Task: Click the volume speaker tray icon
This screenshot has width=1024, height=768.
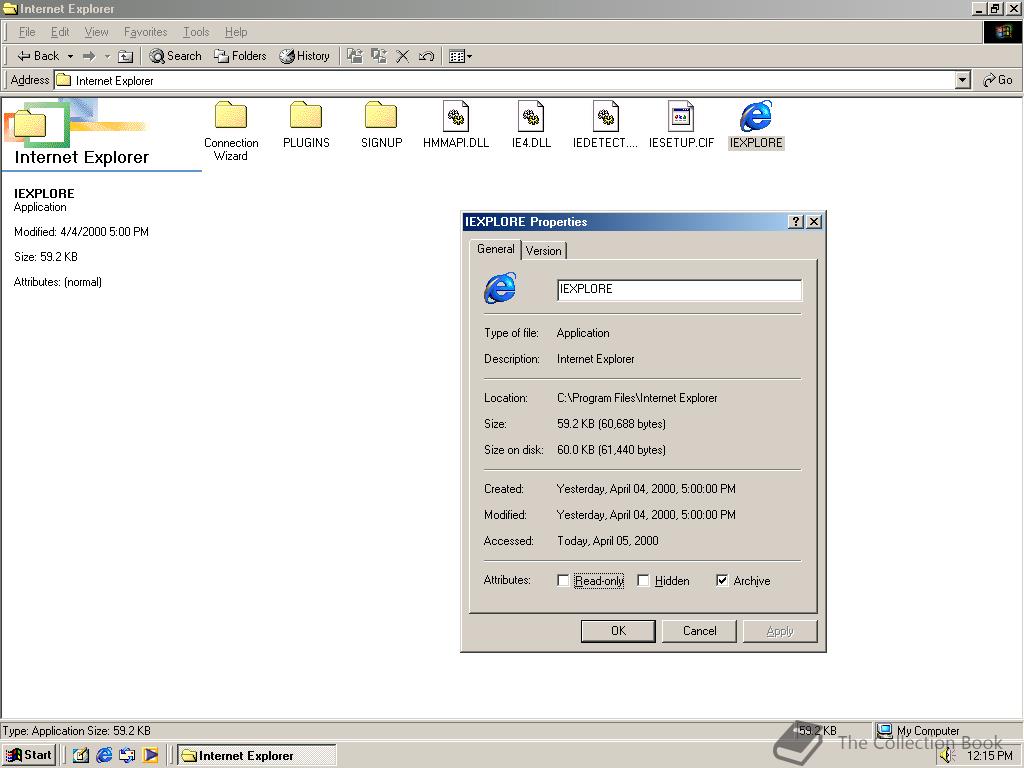Action: coord(948,756)
